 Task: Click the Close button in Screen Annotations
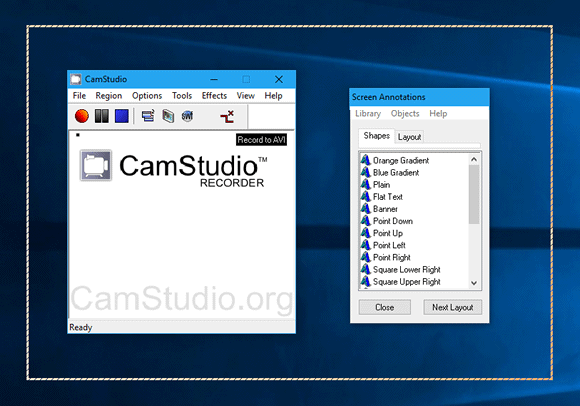coord(385,307)
